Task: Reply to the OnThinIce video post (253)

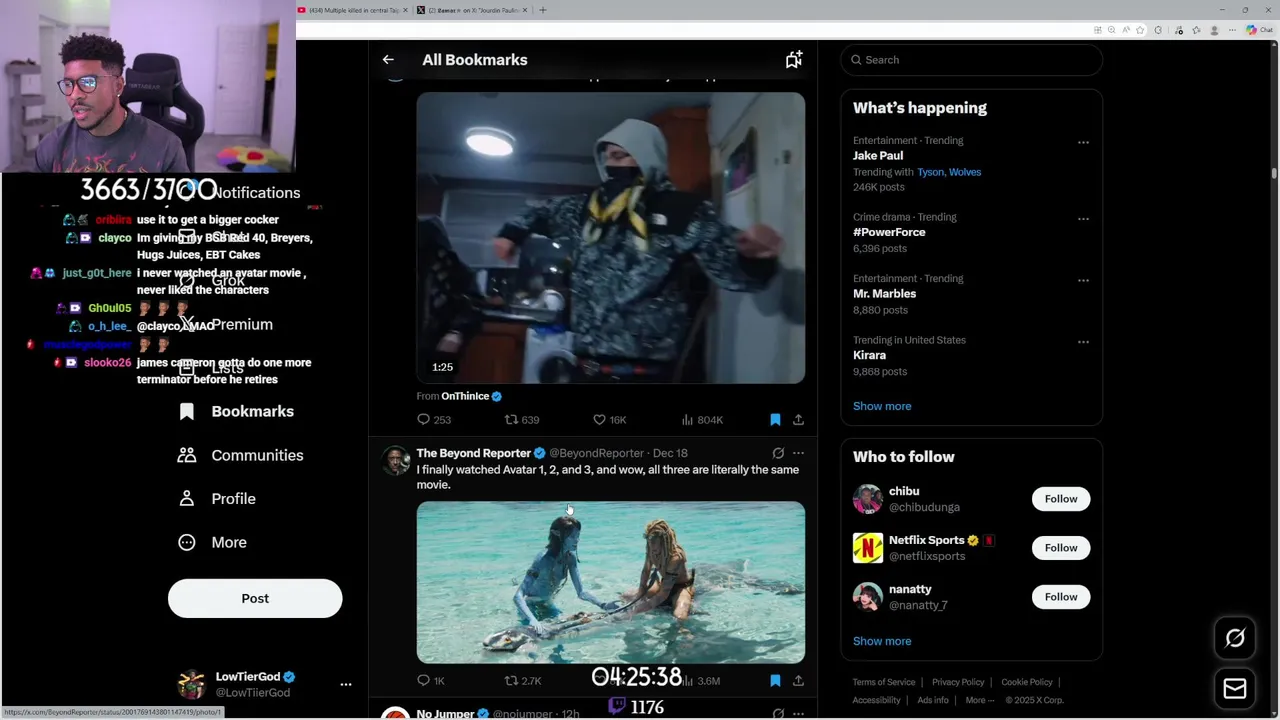Action: pyautogui.click(x=433, y=420)
